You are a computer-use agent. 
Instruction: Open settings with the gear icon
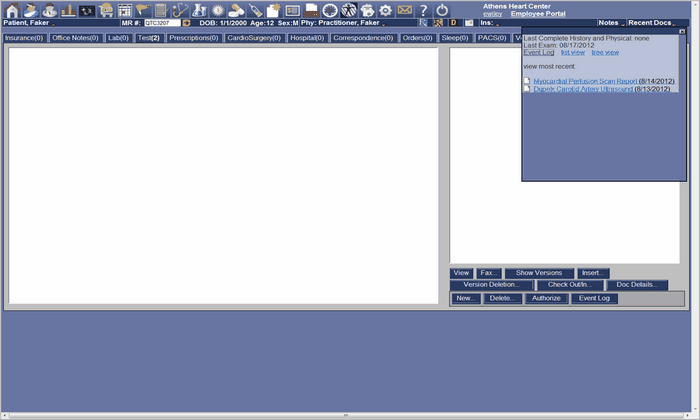click(385, 9)
